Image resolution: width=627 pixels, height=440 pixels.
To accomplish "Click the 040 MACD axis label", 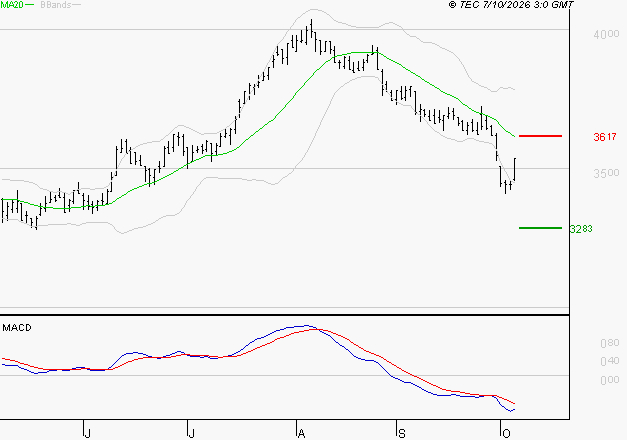I will (x=610, y=361).
